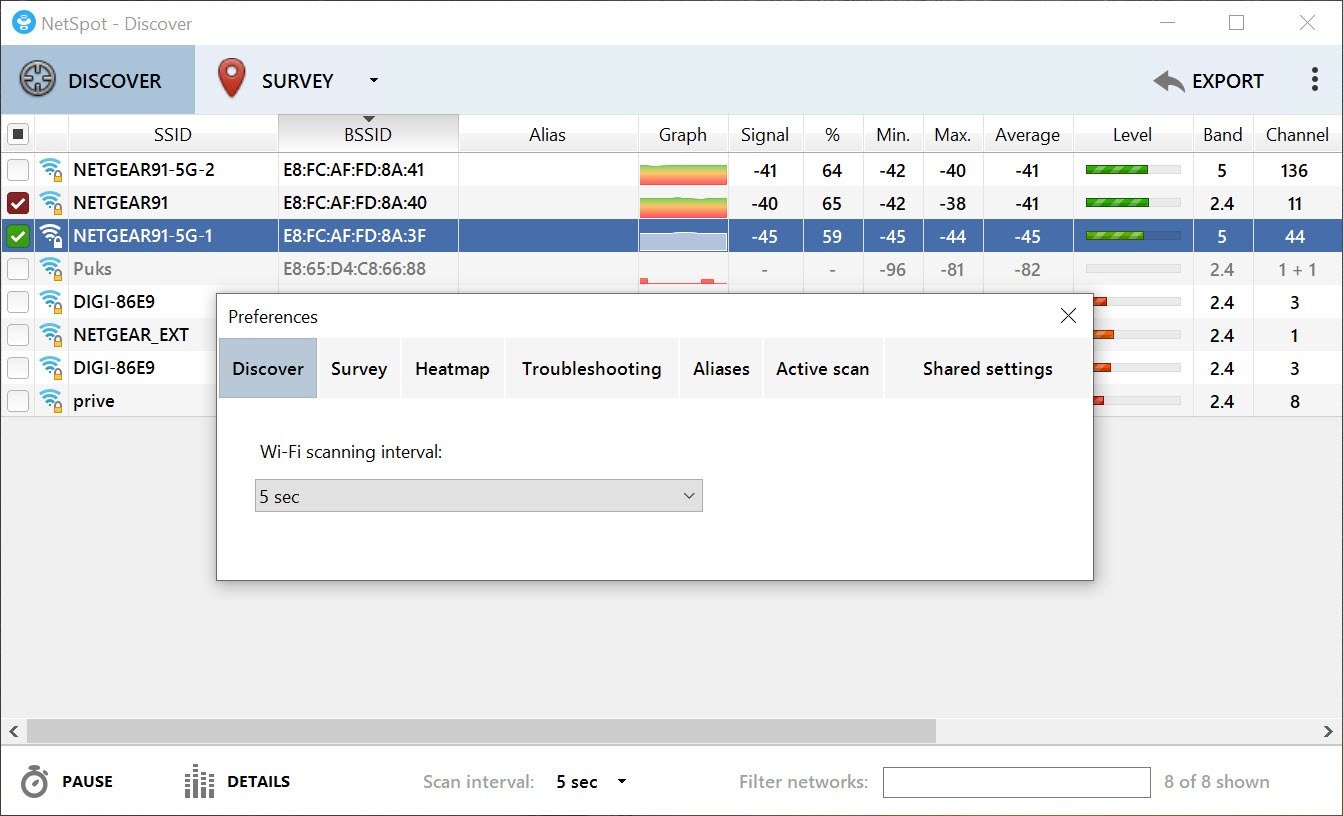Viewport: 1343px width, 816px height.
Task: Click the Discover radar icon
Action: click(x=37, y=80)
